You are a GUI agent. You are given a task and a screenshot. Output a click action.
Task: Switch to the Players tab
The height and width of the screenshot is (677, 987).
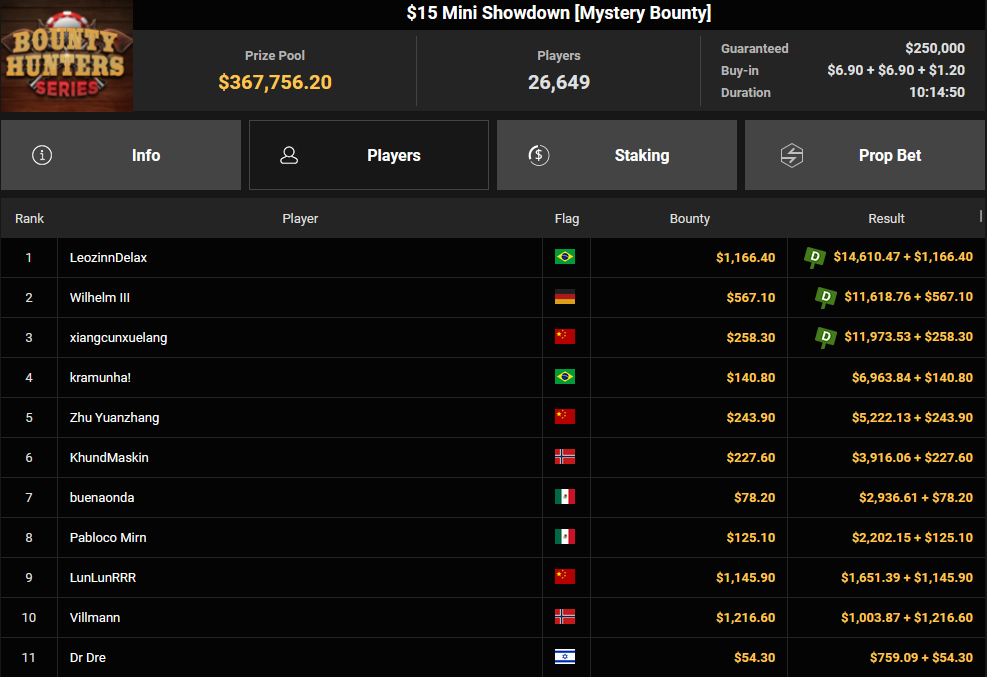(369, 155)
